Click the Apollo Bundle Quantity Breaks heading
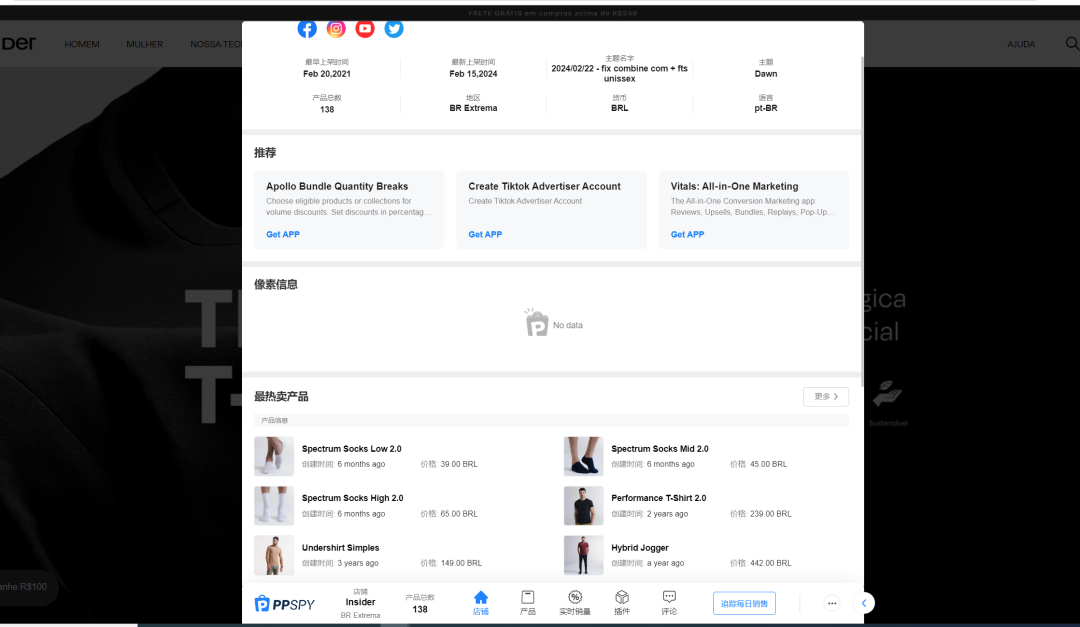 point(337,186)
